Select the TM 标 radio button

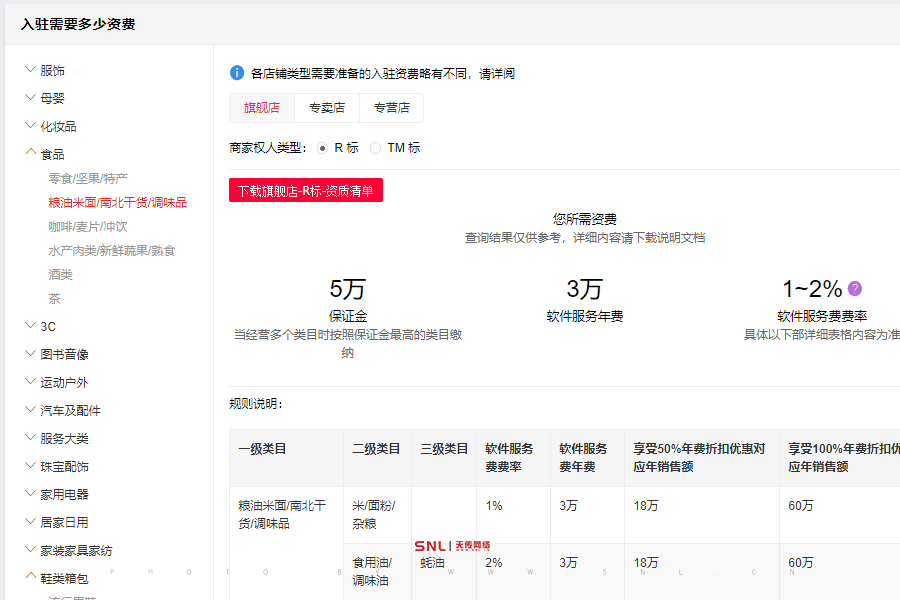tap(377, 146)
